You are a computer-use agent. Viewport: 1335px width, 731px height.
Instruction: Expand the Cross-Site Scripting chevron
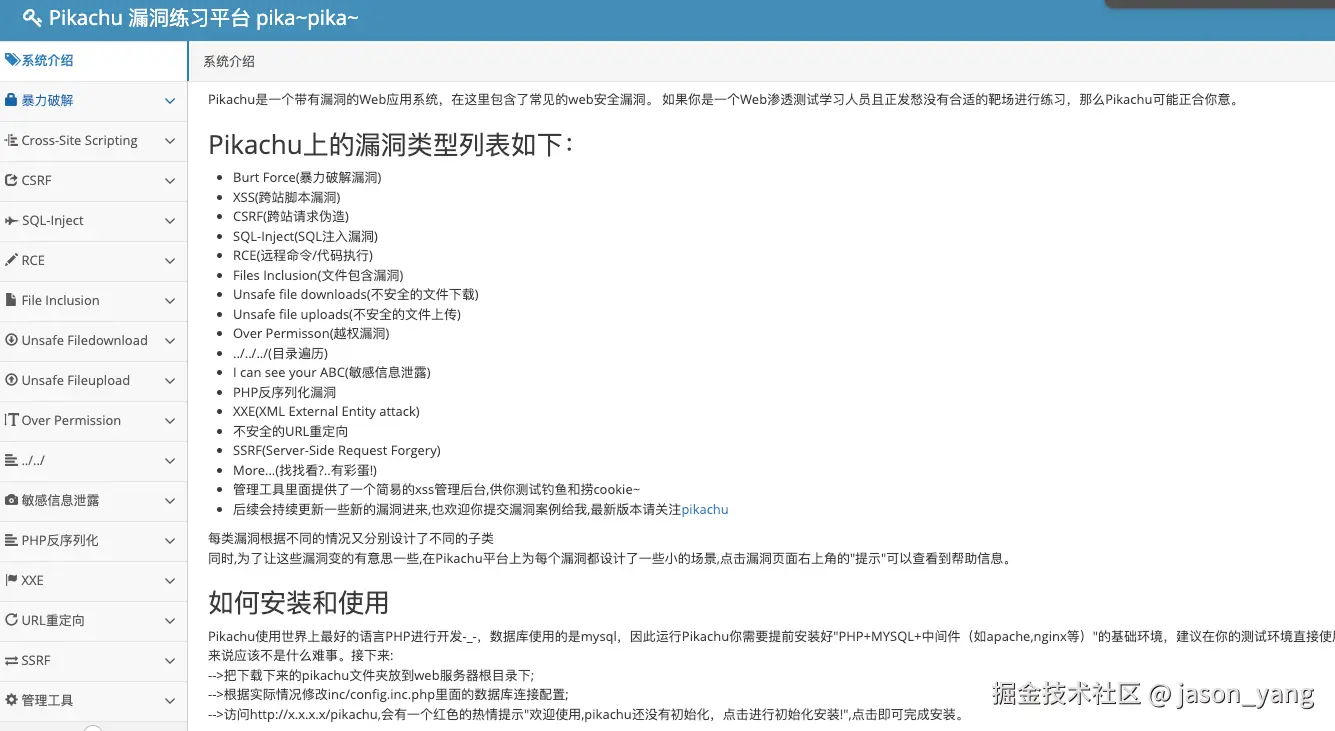(x=170, y=141)
